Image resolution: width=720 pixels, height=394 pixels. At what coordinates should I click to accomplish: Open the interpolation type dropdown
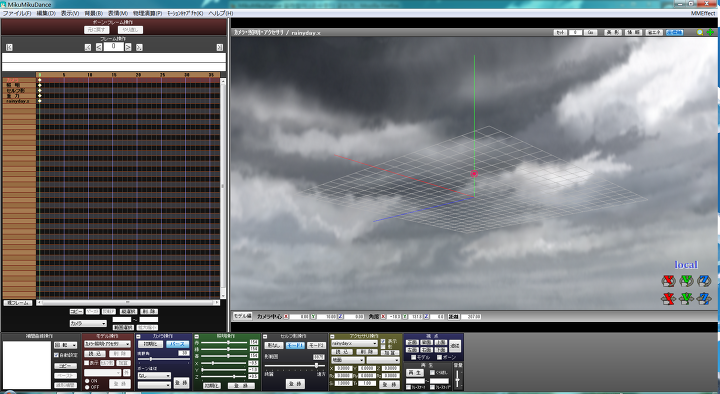click(65, 345)
